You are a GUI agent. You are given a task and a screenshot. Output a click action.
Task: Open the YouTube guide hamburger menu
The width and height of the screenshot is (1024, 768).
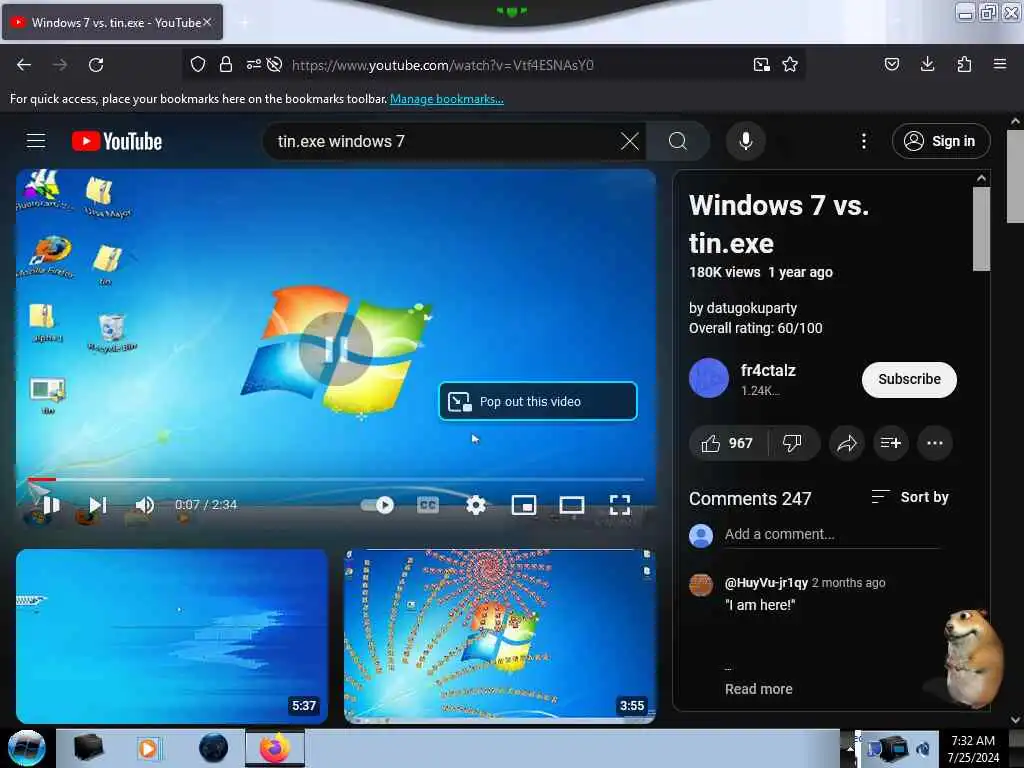[x=36, y=141]
